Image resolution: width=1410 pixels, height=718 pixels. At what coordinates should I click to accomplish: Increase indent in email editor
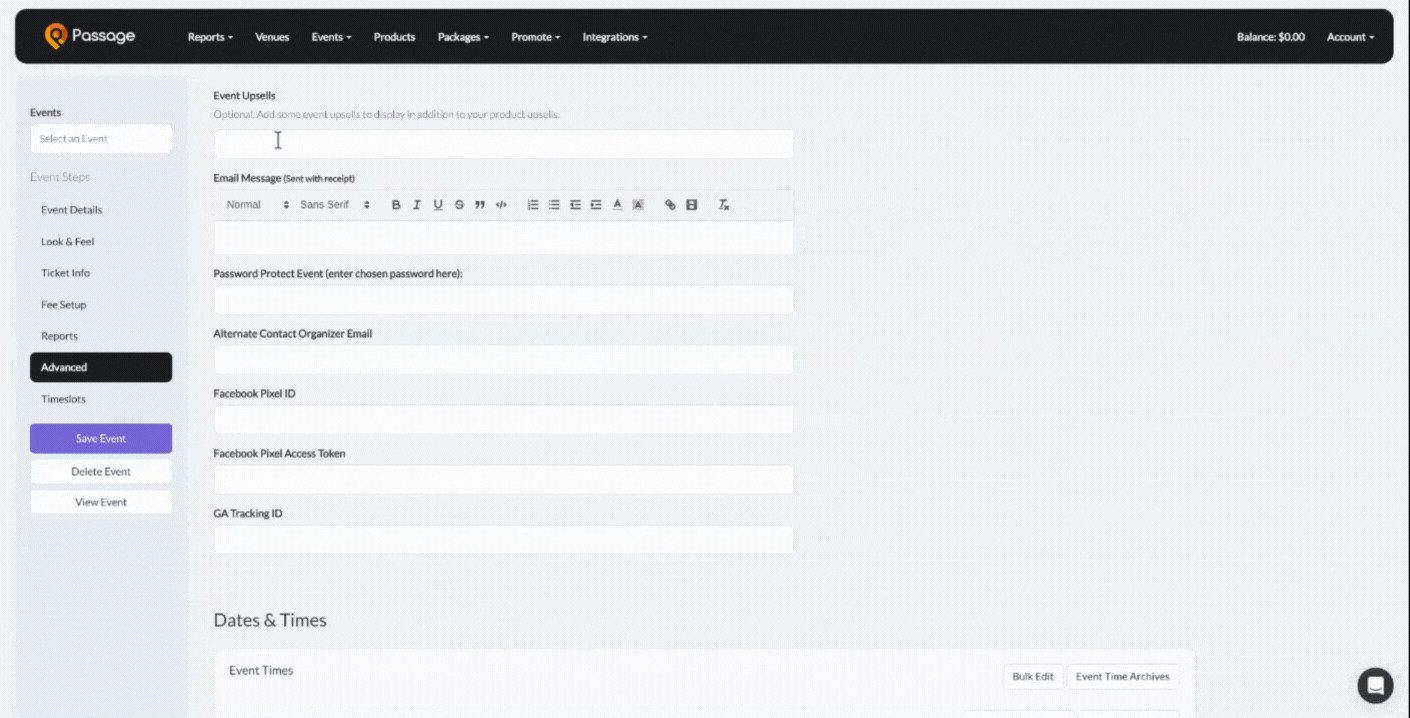(596, 205)
